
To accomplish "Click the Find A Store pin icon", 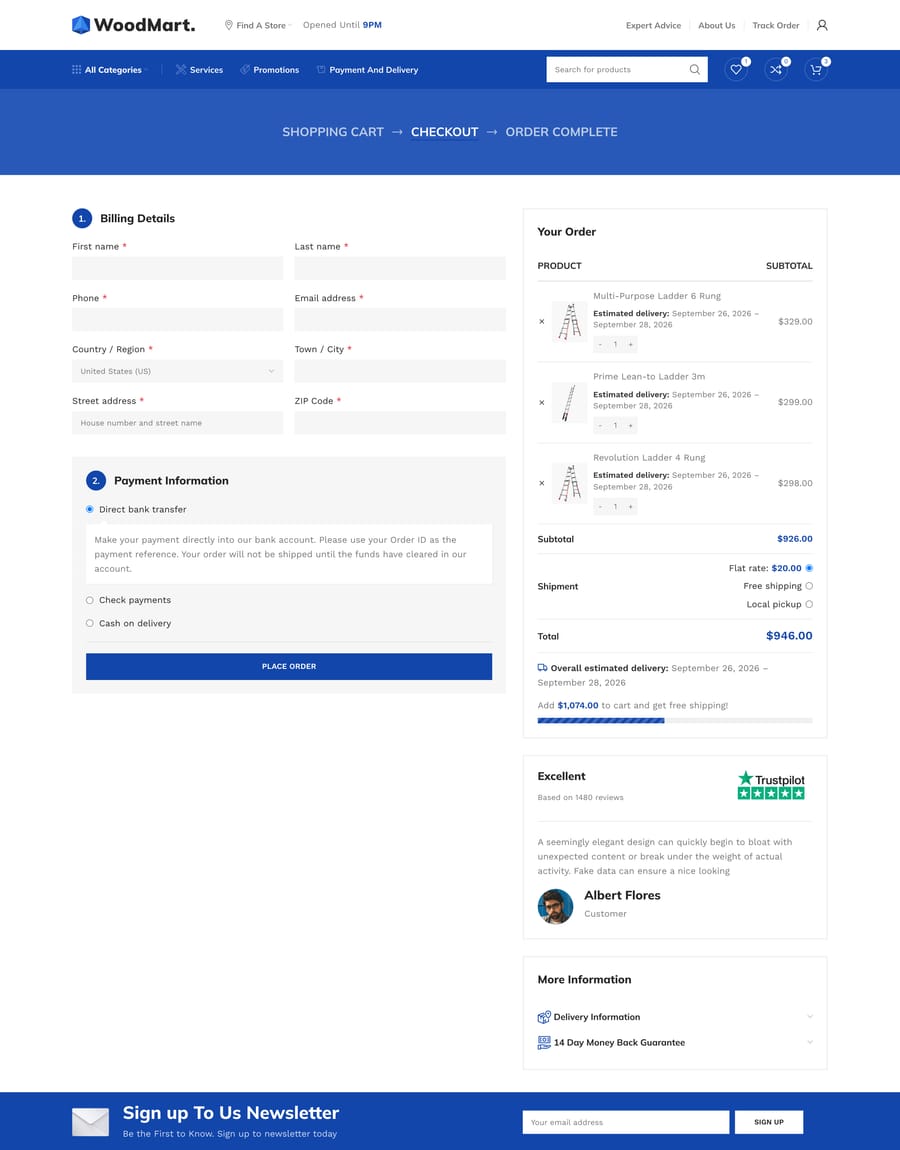I will pyautogui.click(x=228, y=25).
